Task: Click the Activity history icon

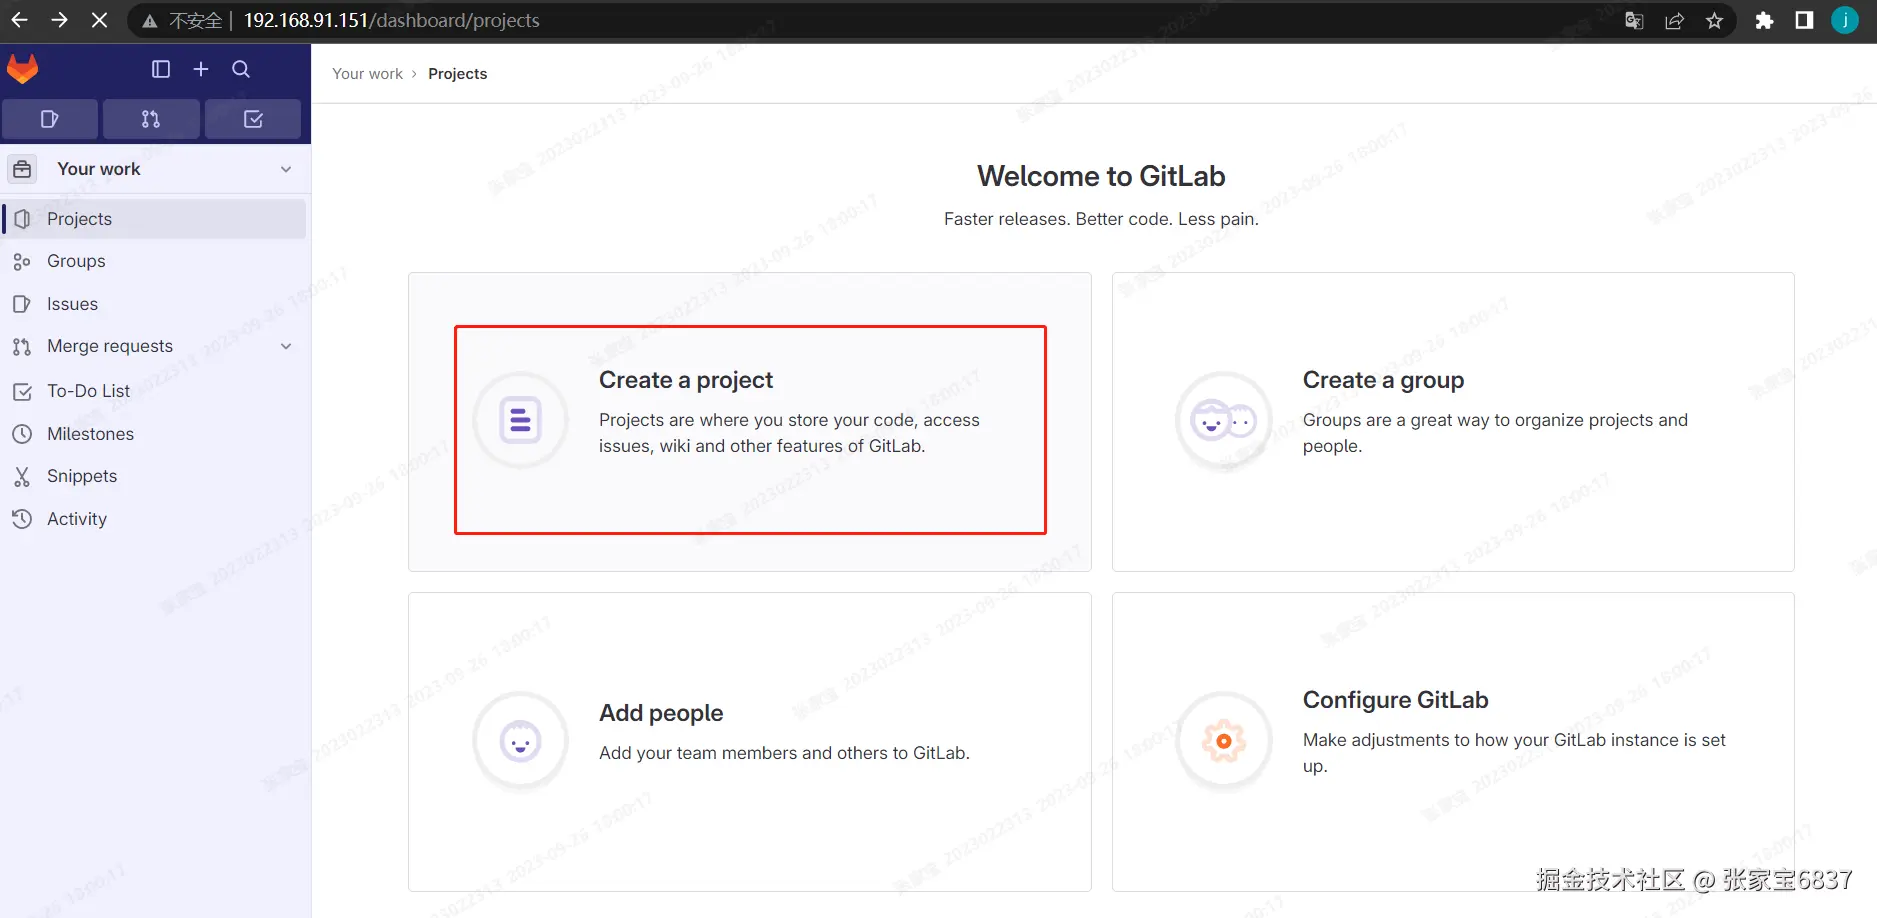Action: tap(22, 519)
